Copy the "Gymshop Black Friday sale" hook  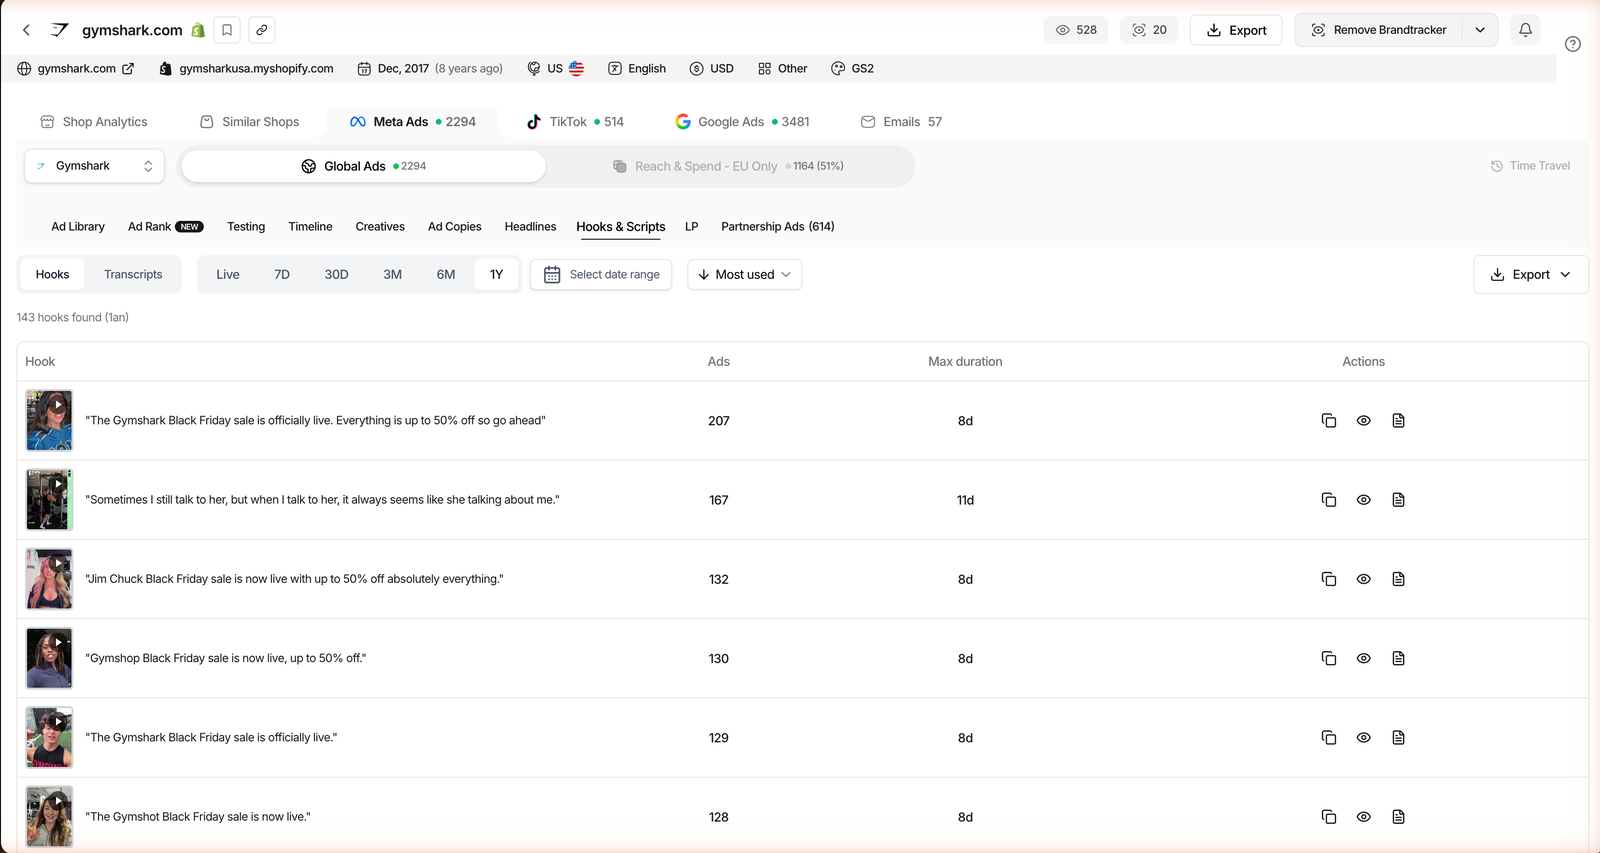tap(1329, 658)
